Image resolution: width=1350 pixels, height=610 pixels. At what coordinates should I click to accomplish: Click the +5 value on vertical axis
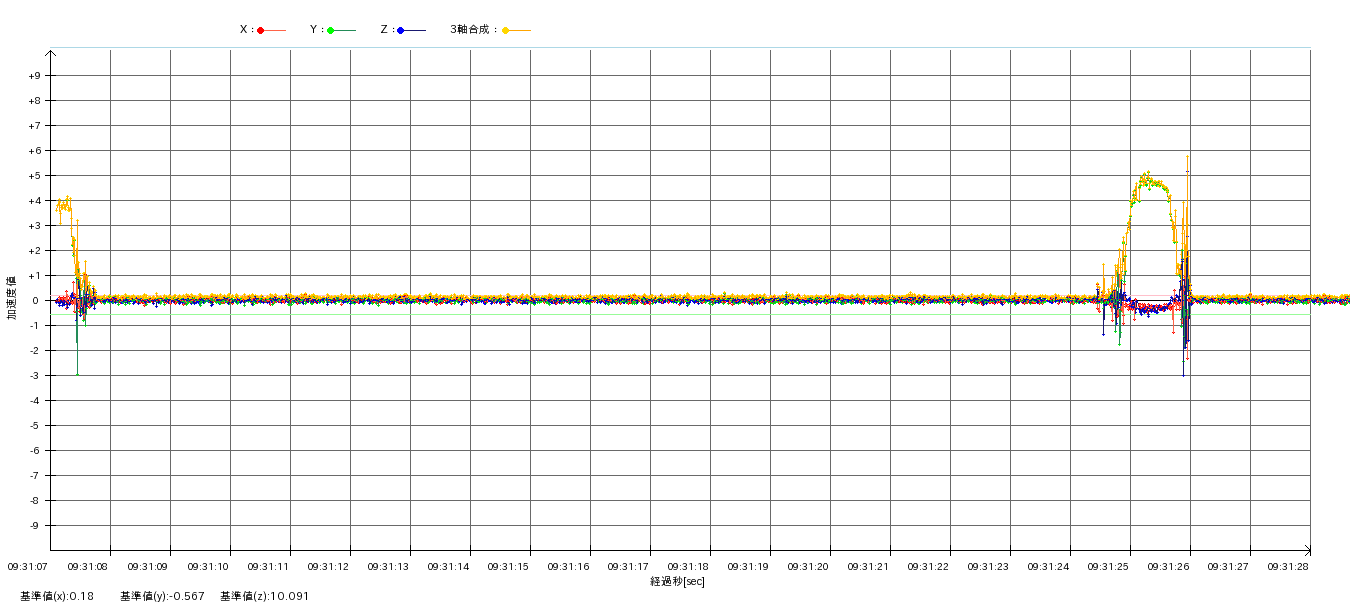34,176
